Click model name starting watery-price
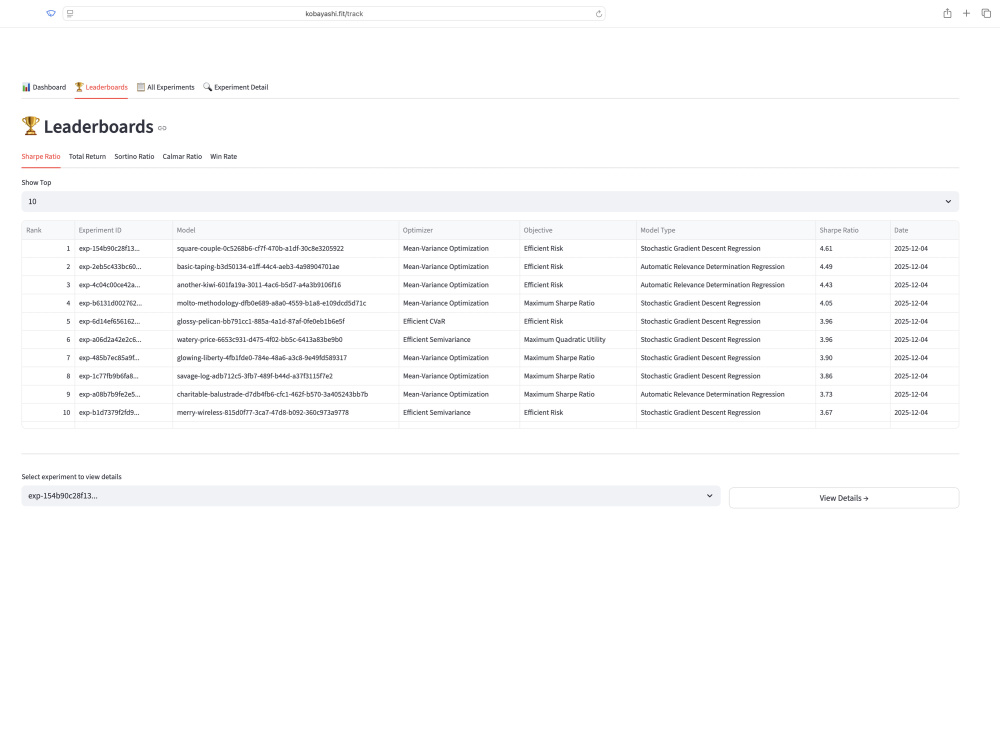 click(260, 340)
